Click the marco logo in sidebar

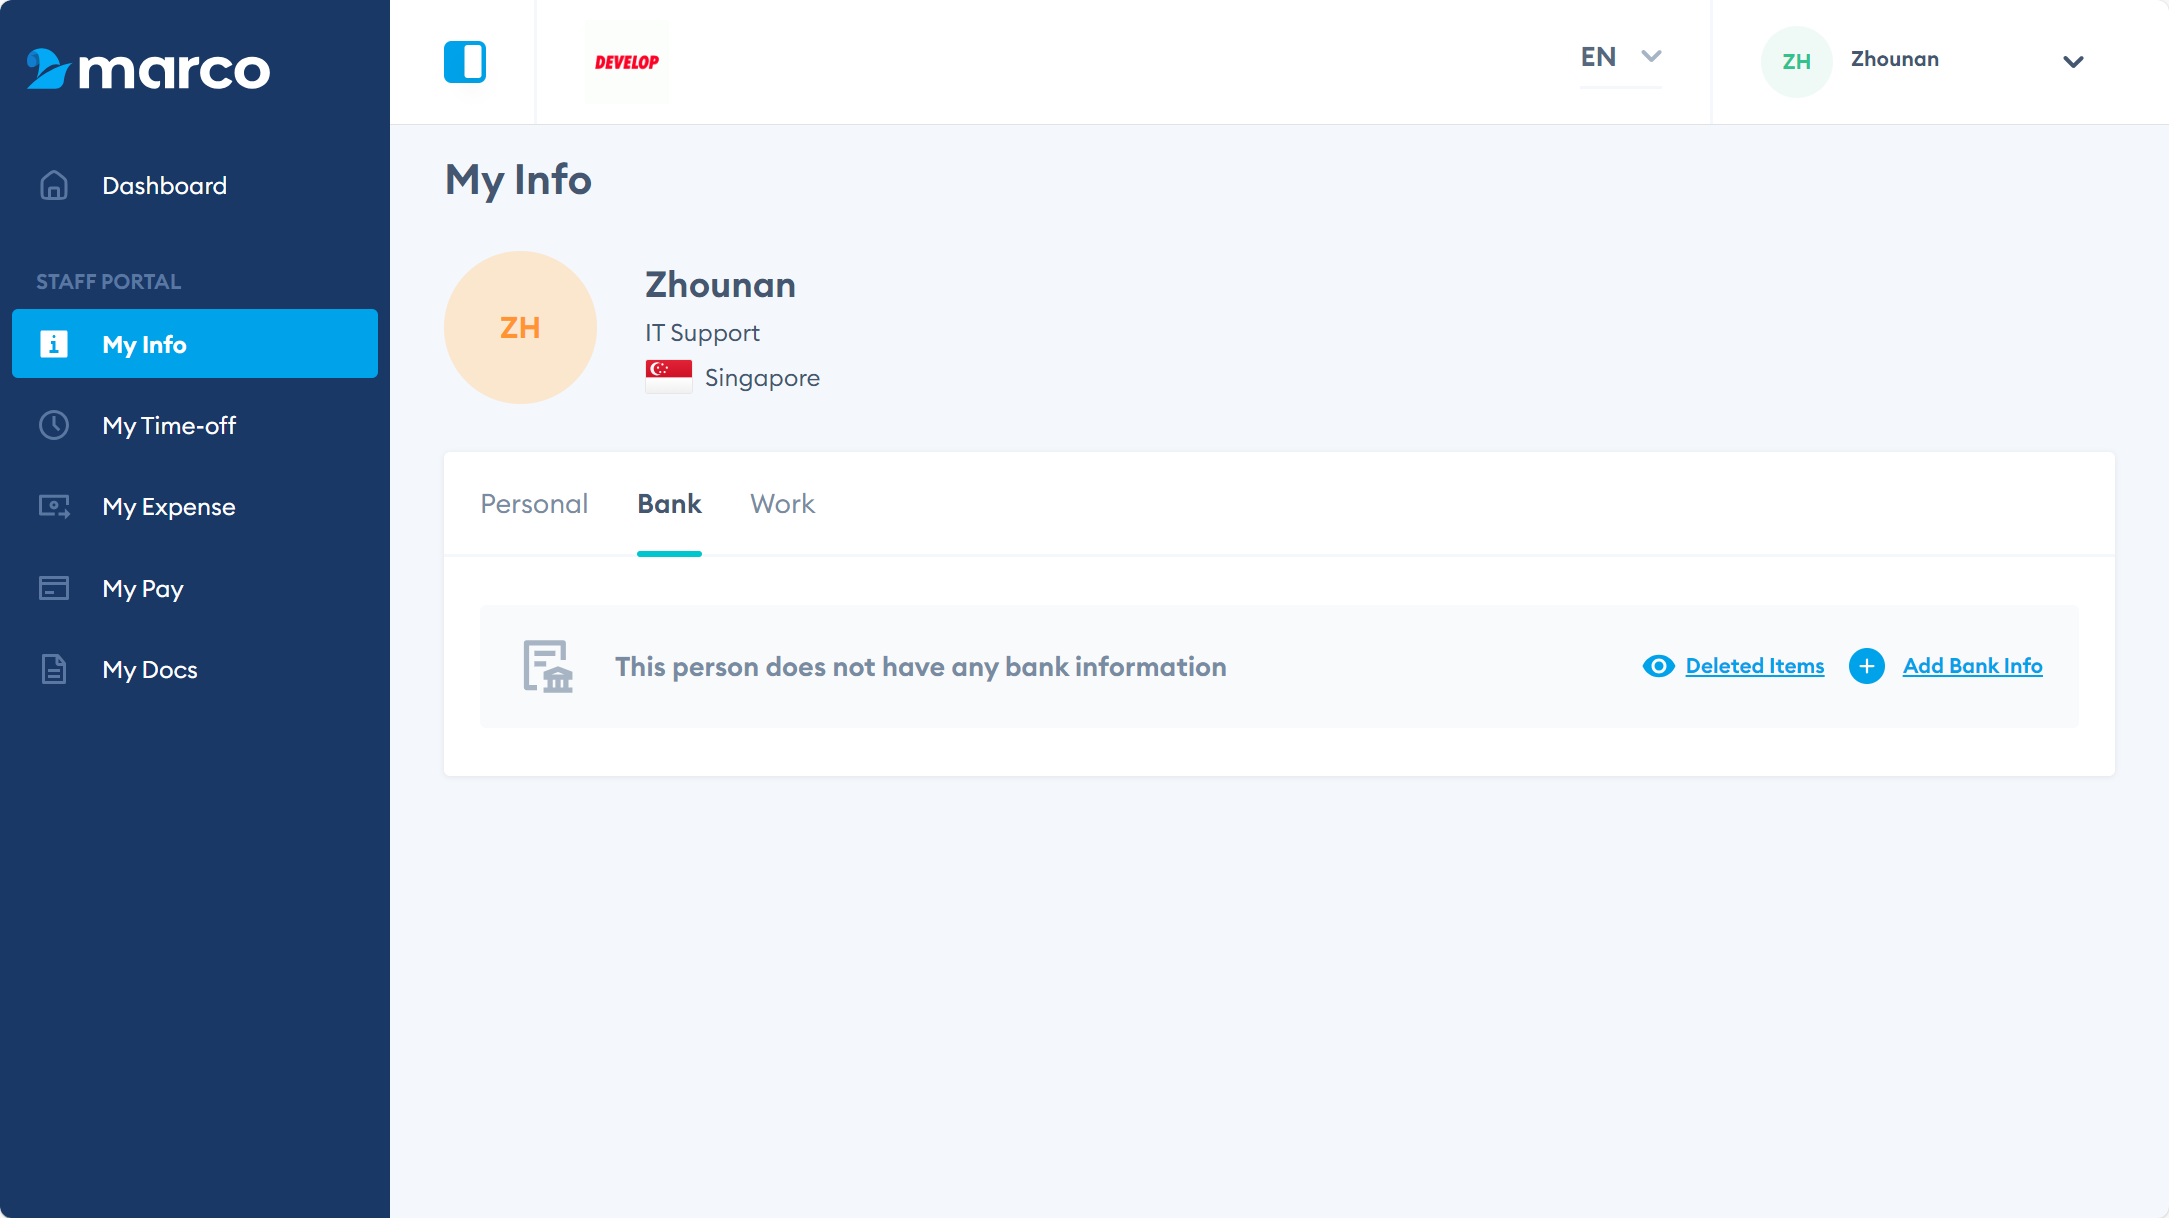pos(148,69)
